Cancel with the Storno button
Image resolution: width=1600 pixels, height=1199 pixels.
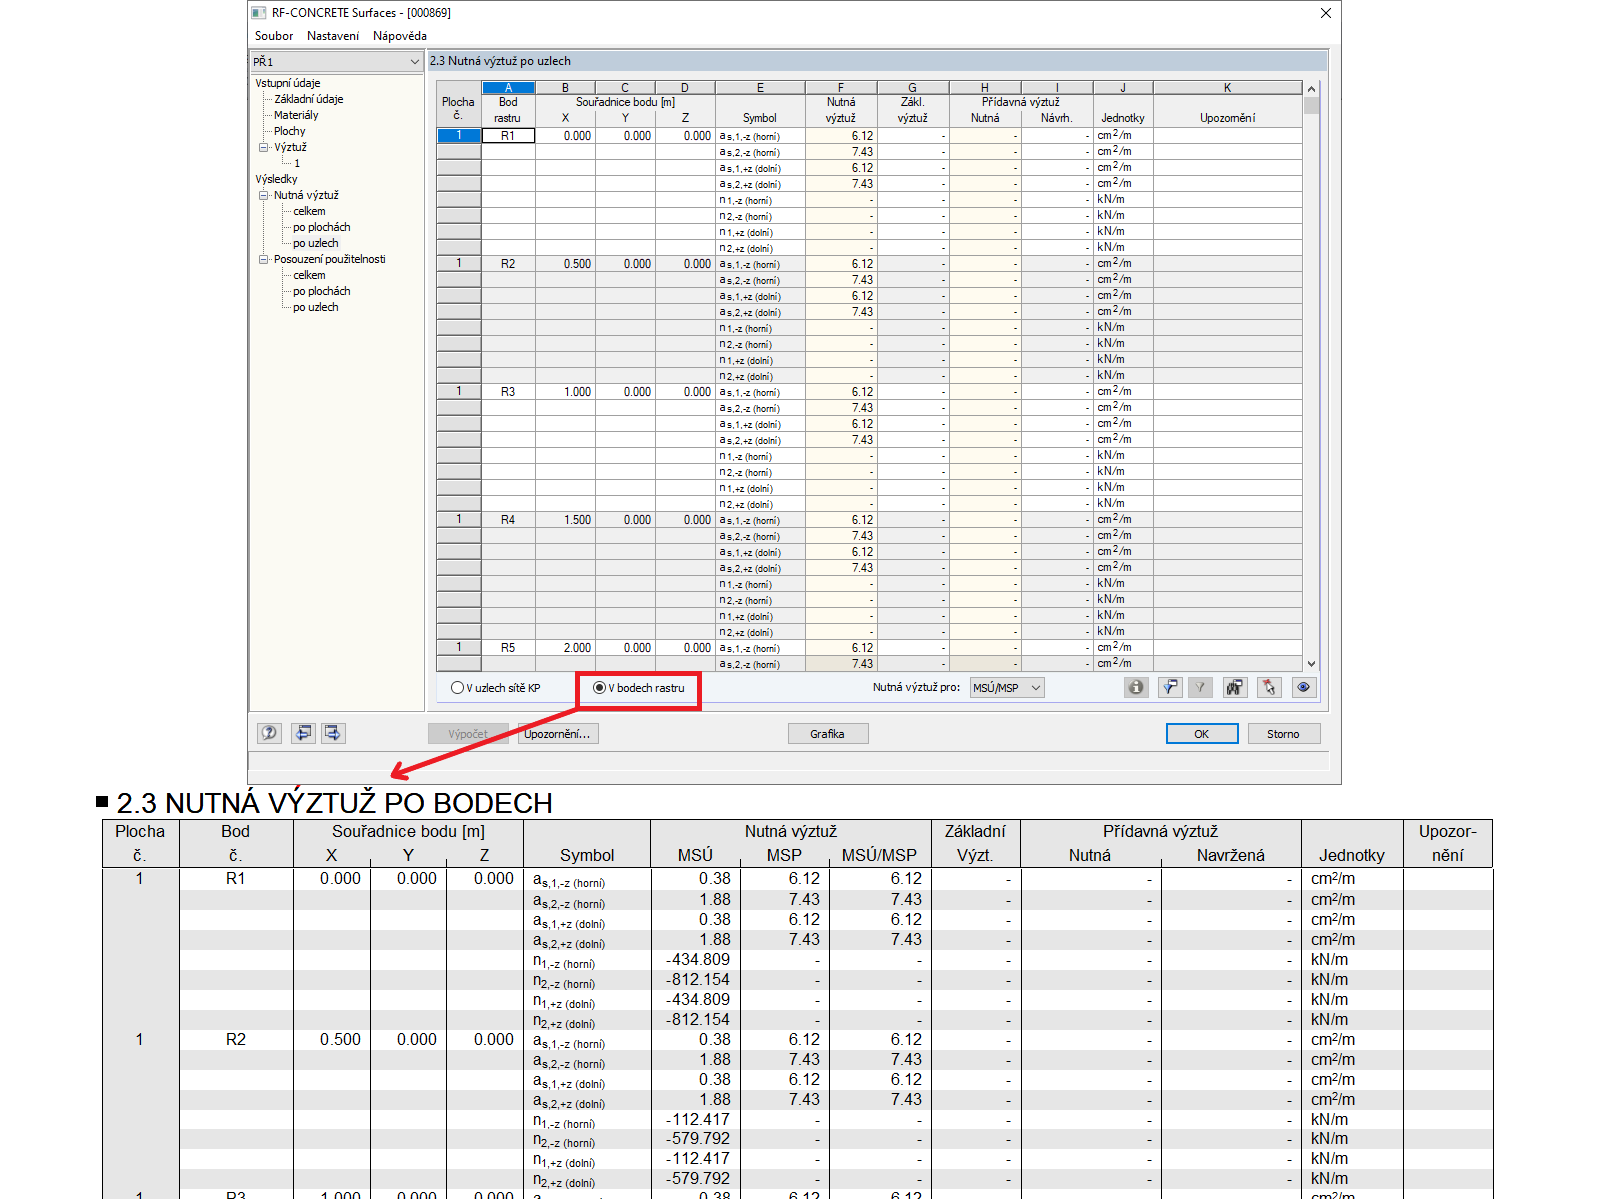coord(1284,734)
